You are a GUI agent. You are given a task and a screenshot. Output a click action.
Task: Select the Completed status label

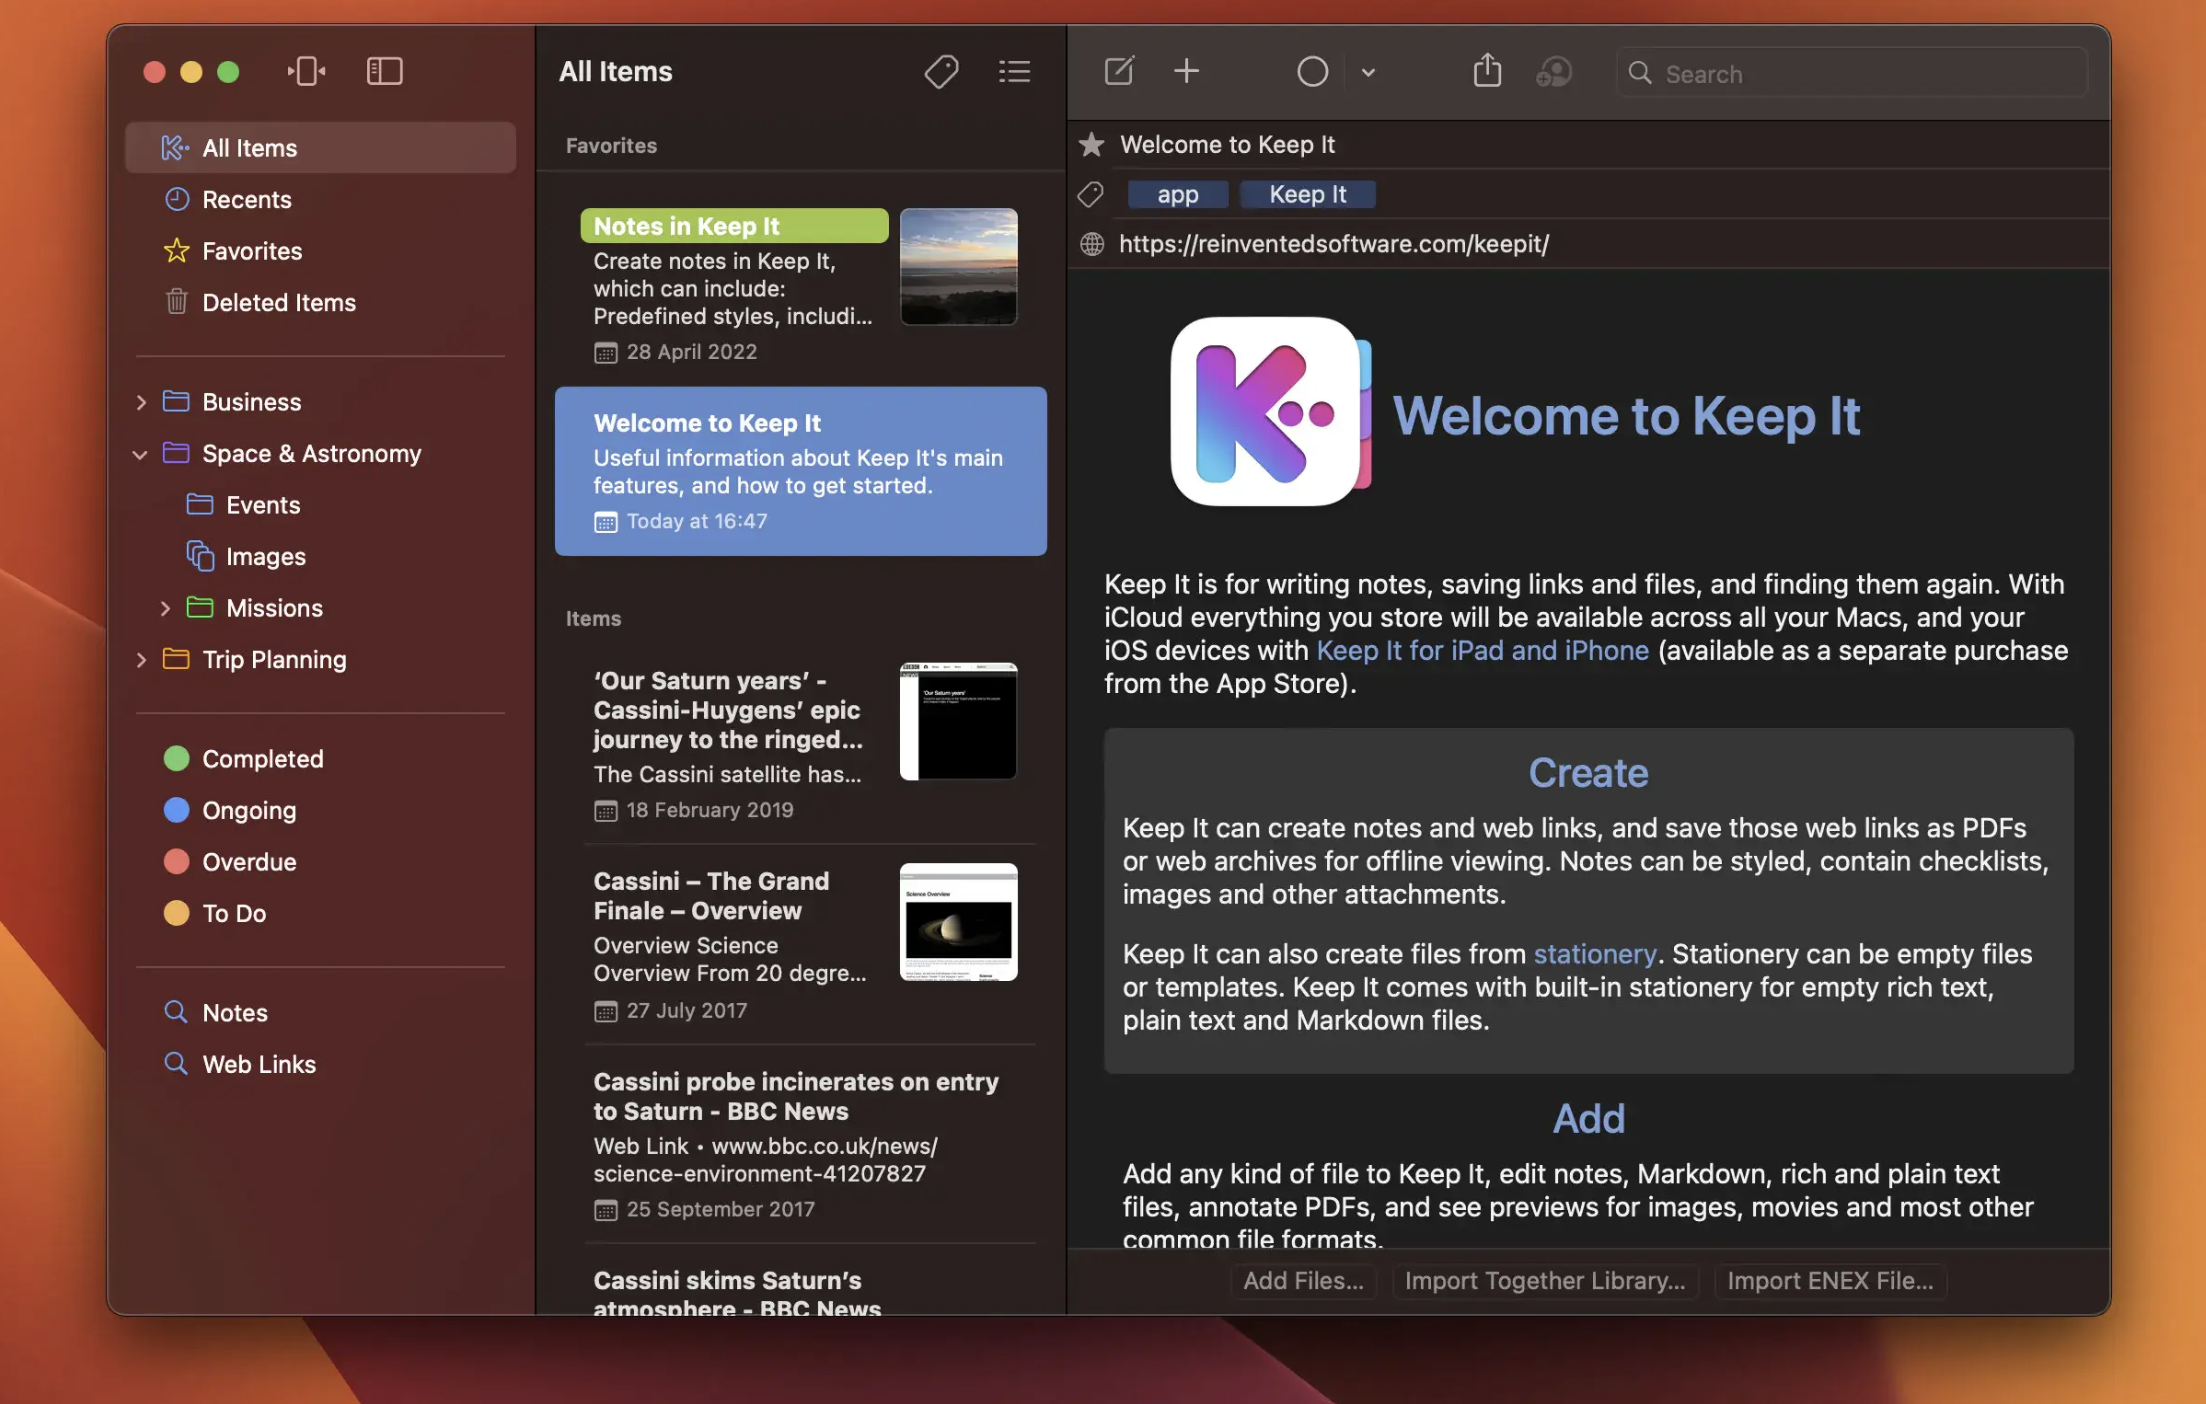coord(262,757)
